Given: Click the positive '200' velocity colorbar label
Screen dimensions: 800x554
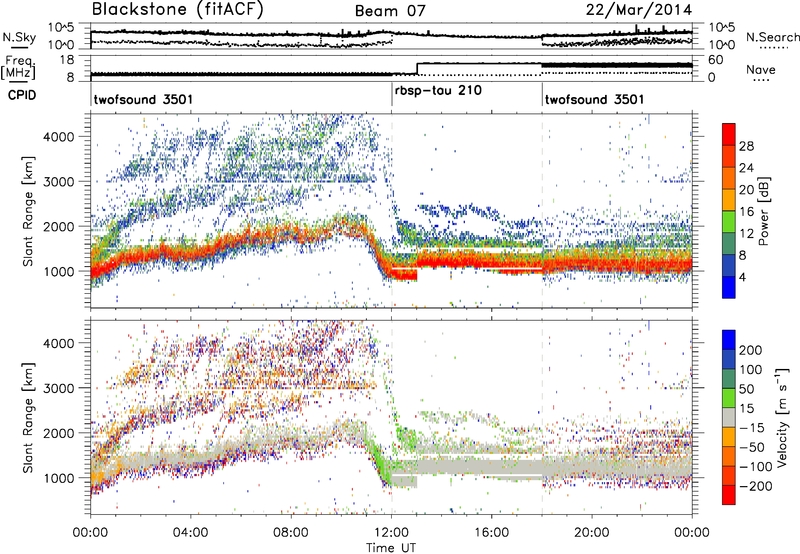Looking at the screenshot, I should [751, 350].
